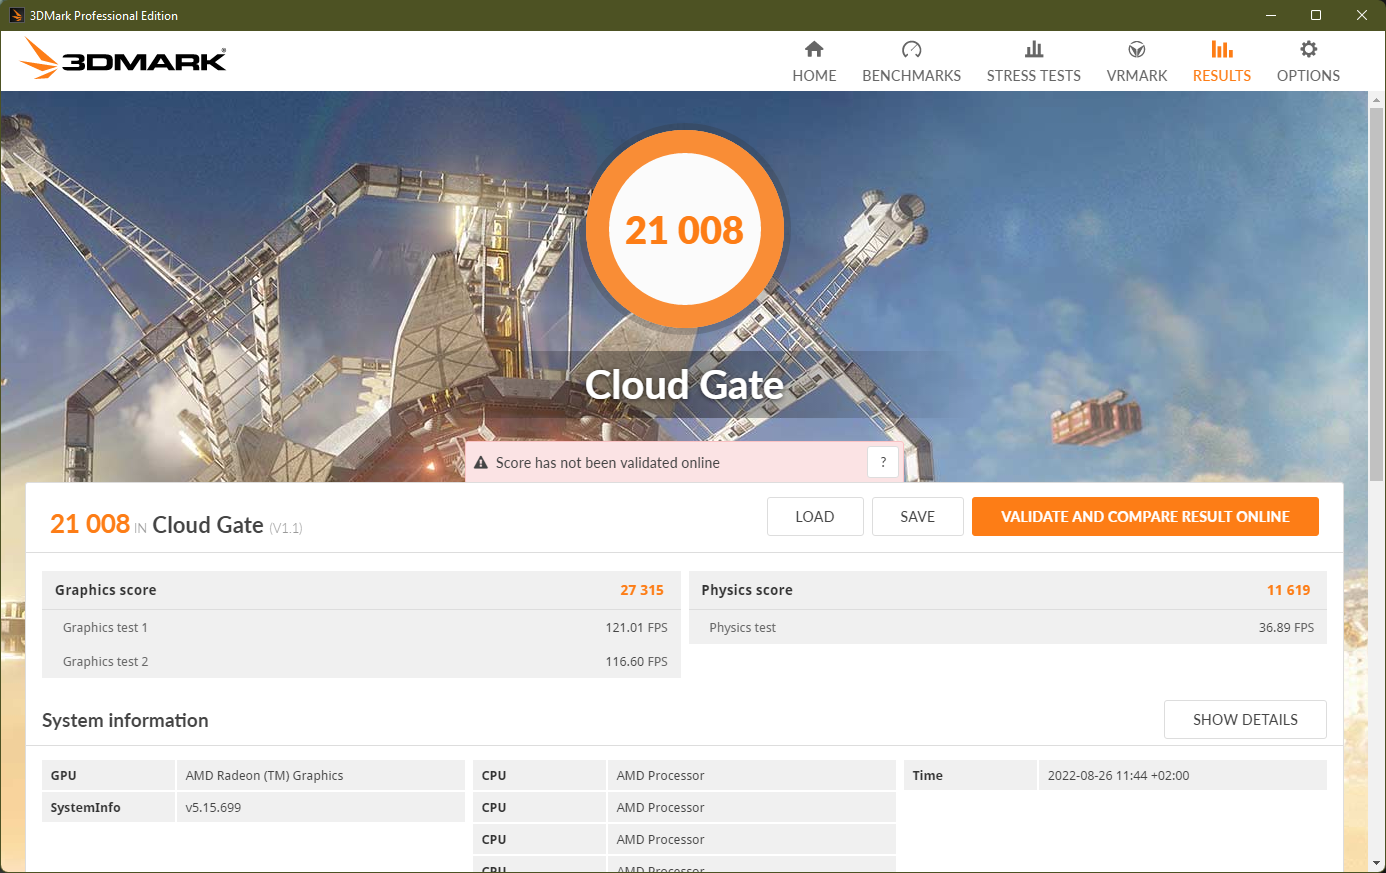This screenshot has height=873, width=1386.
Task: Click the orange 21 008 score circle
Action: pos(685,230)
